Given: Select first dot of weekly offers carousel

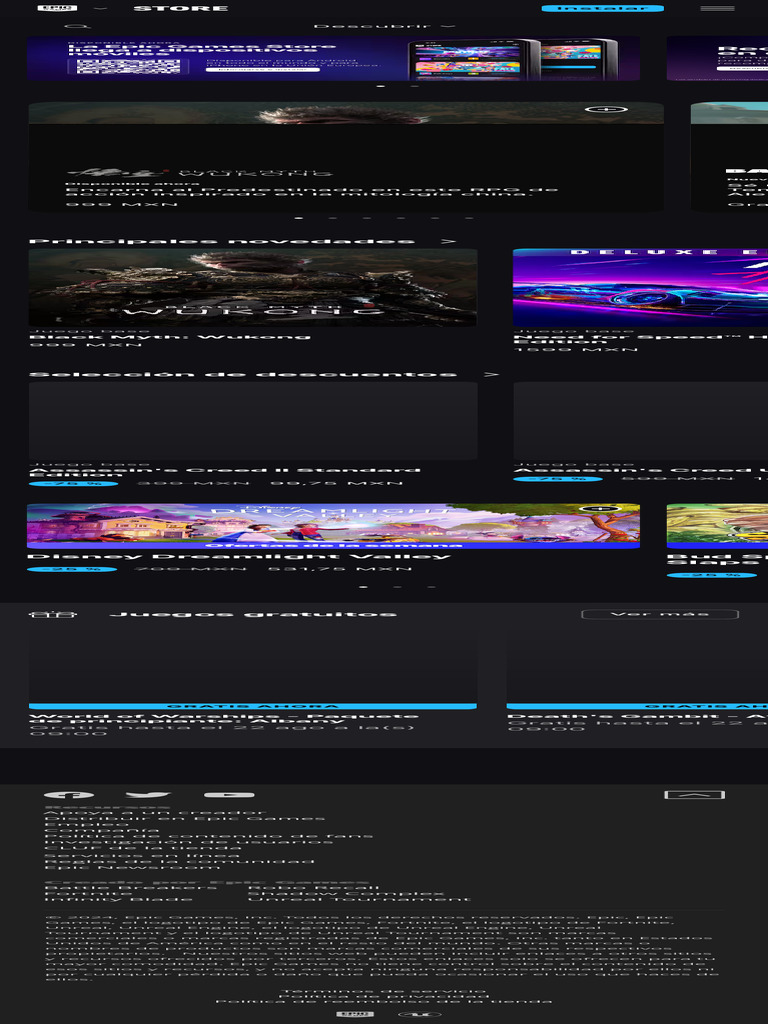Looking at the screenshot, I should coord(364,587).
